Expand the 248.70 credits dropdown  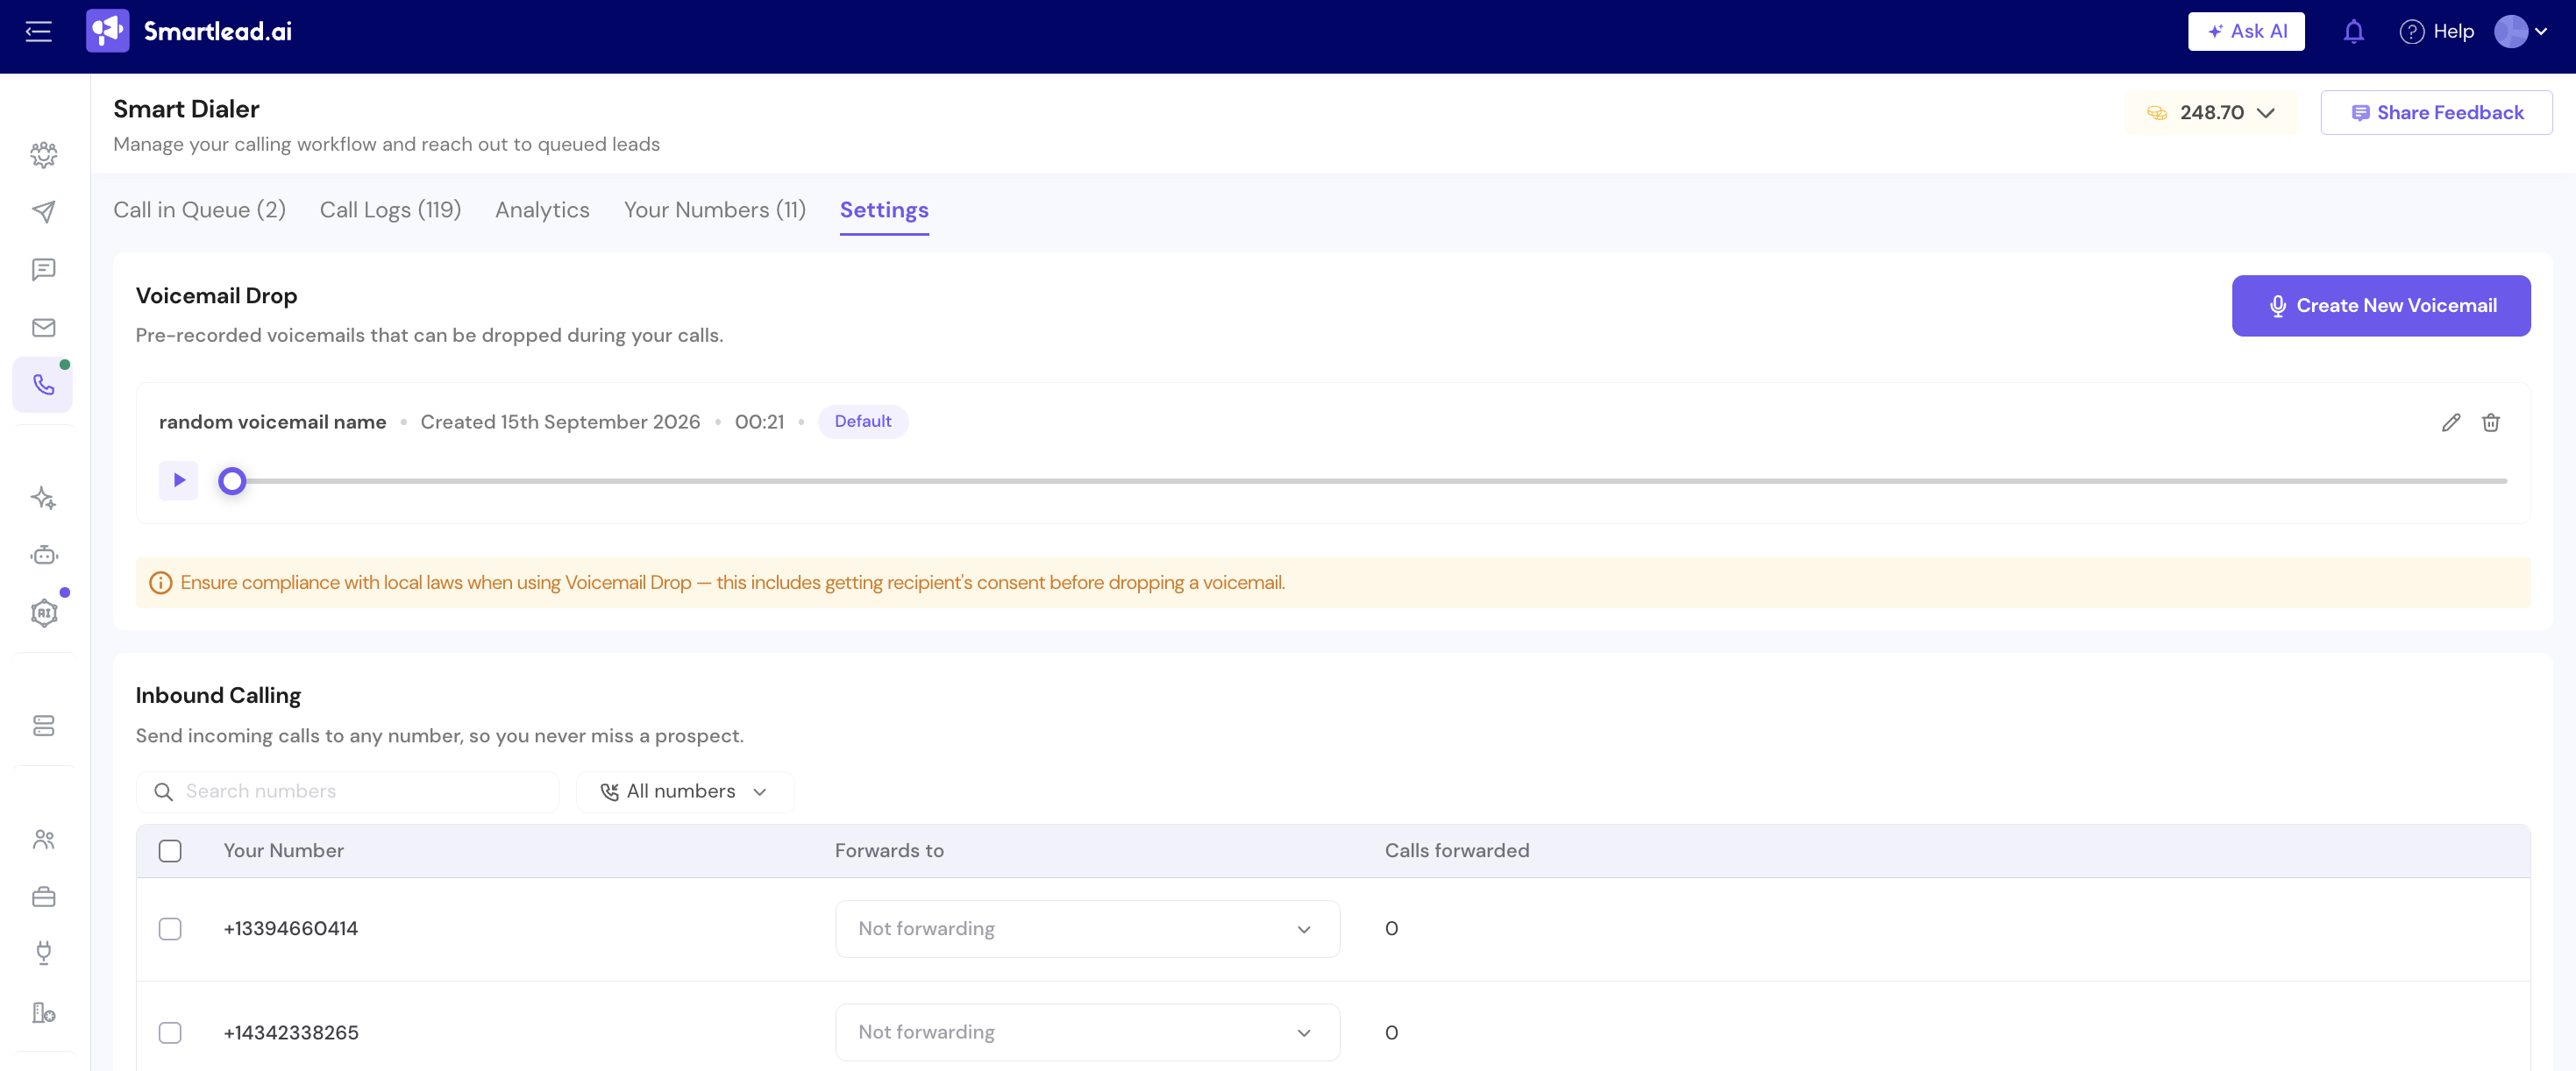[x=2210, y=112]
